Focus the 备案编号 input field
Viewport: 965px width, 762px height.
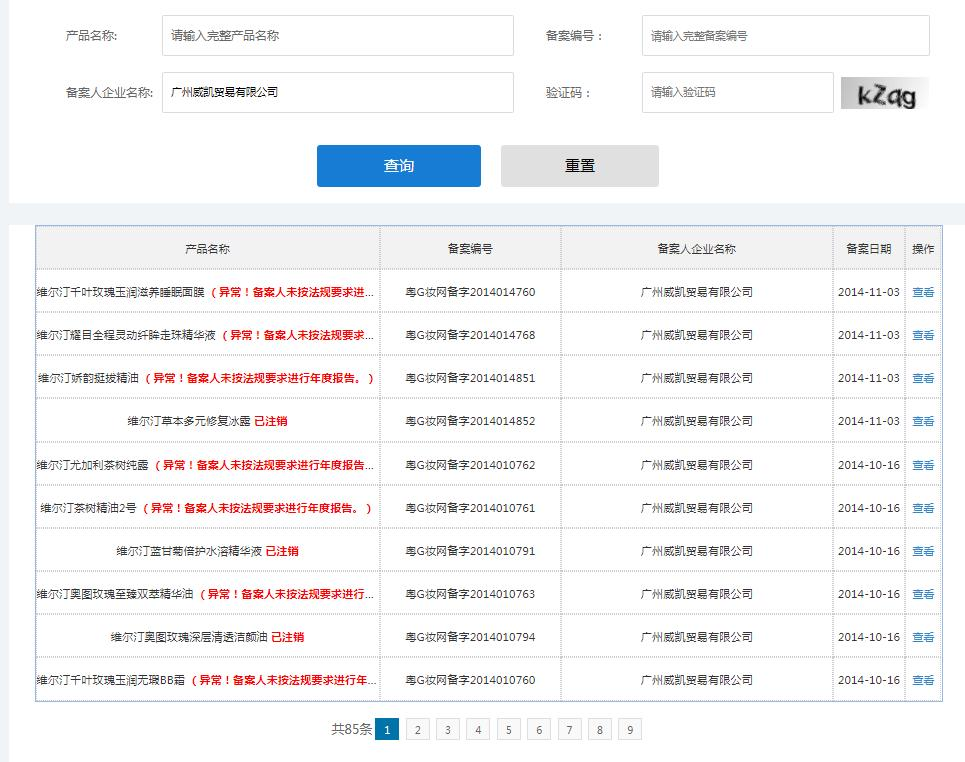pos(785,36)
